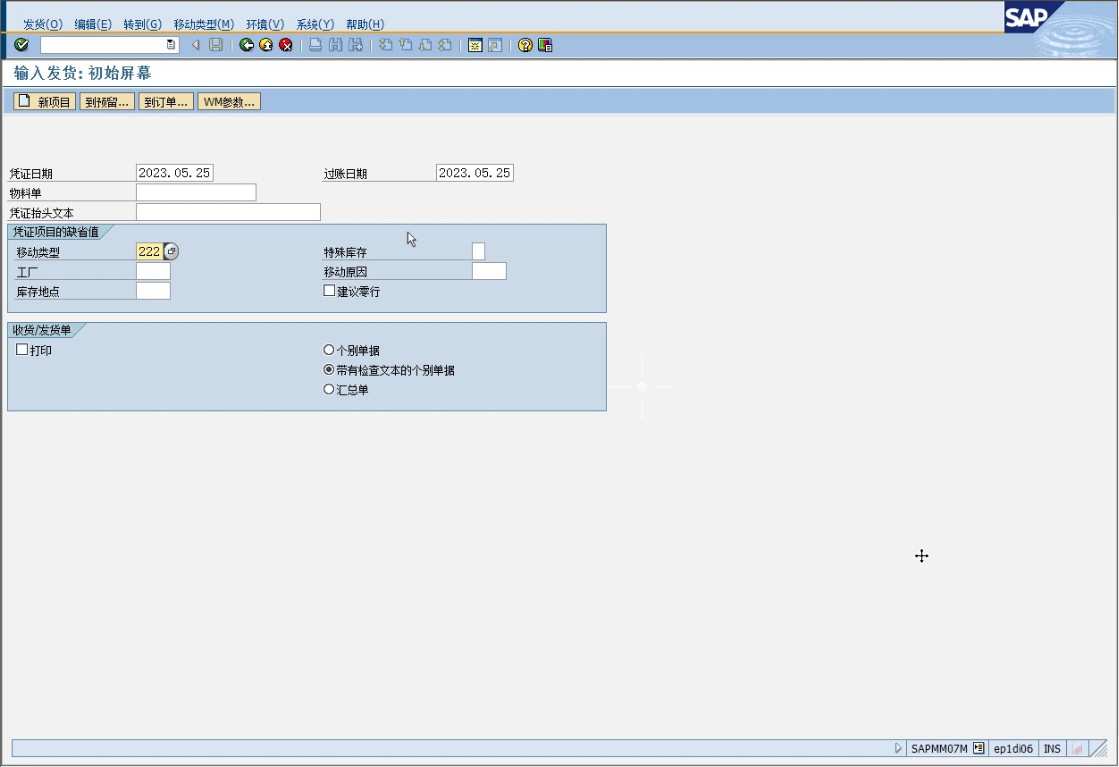This screenshot has height=767, width=1119.
Task: Tick the 建议零行 checkbox
Action: (x=329, y=291)
